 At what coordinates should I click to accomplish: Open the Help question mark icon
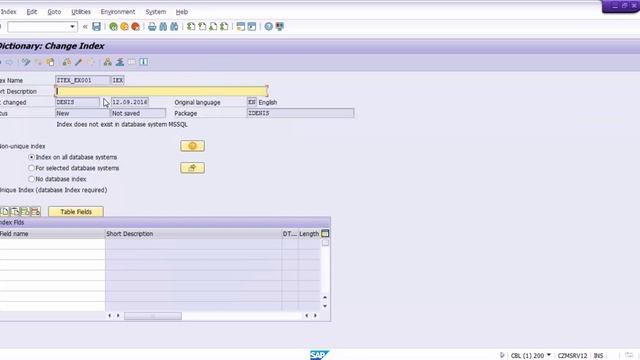[x=269, y=27]
